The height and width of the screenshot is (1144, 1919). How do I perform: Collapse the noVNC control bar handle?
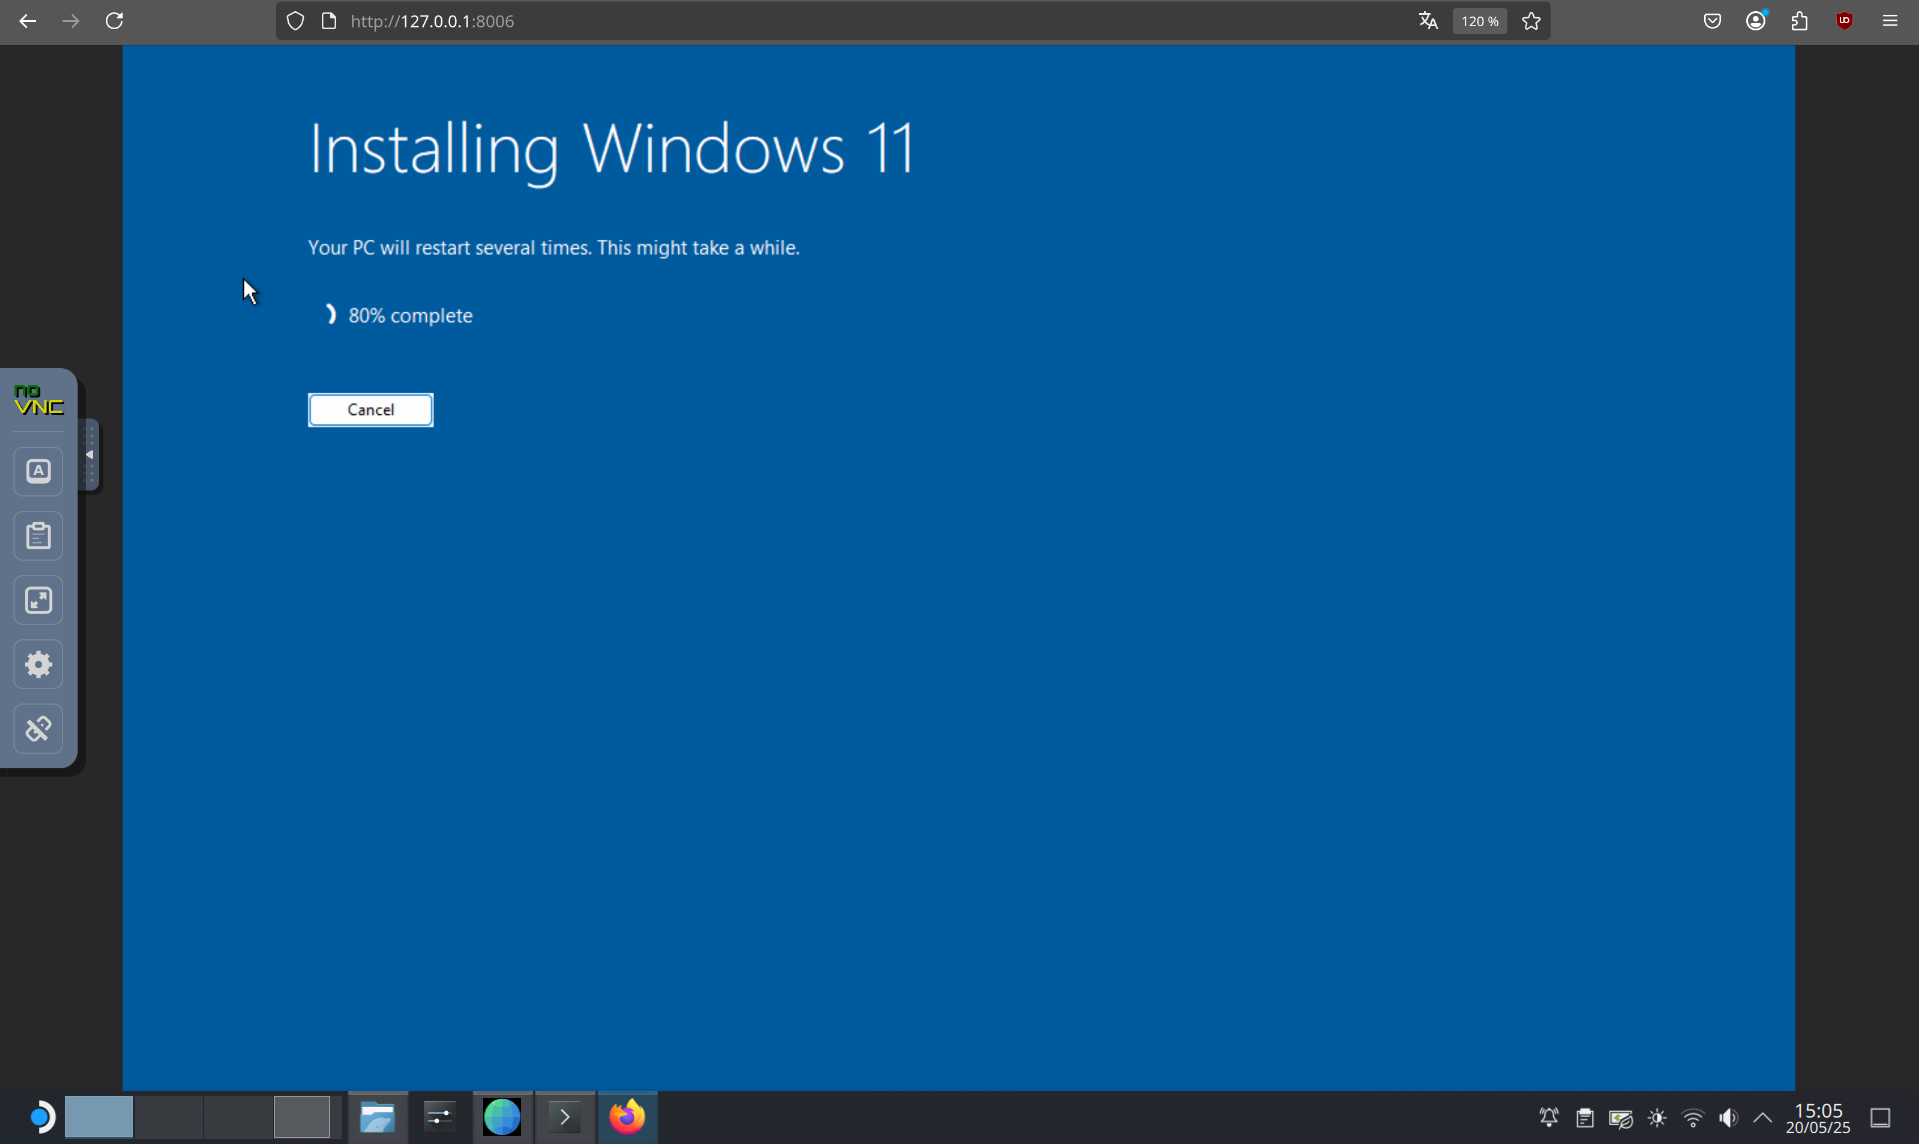pos(90,455)
